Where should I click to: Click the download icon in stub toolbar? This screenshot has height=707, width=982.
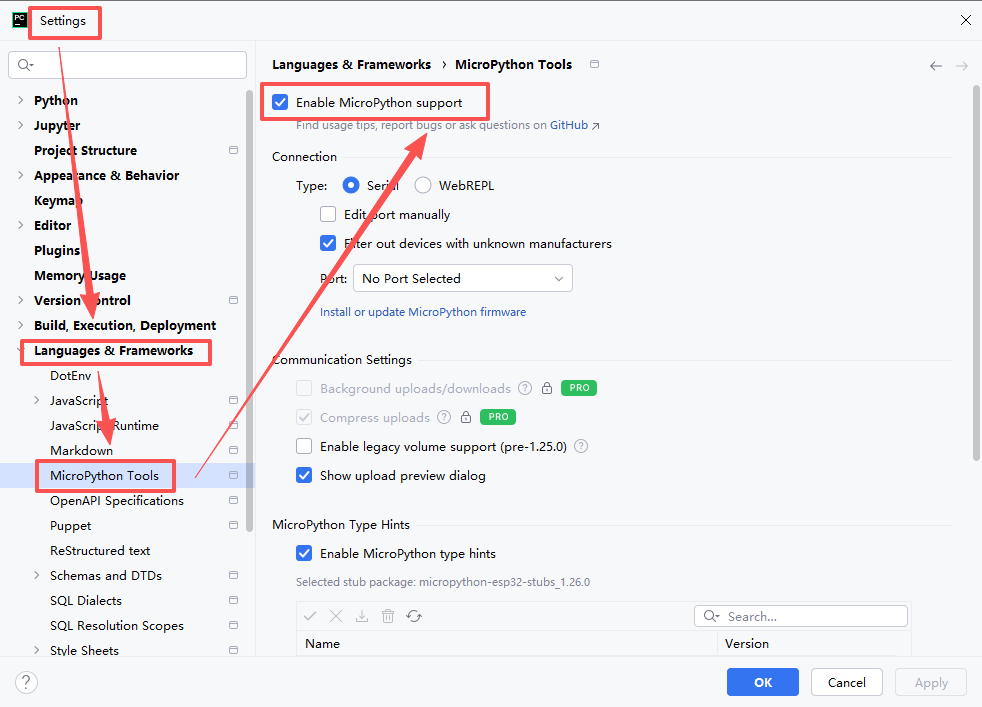click(362, 616)
